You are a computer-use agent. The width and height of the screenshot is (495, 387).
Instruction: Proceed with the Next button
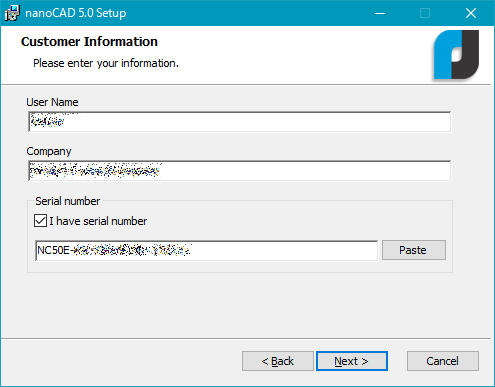point(352,361)
